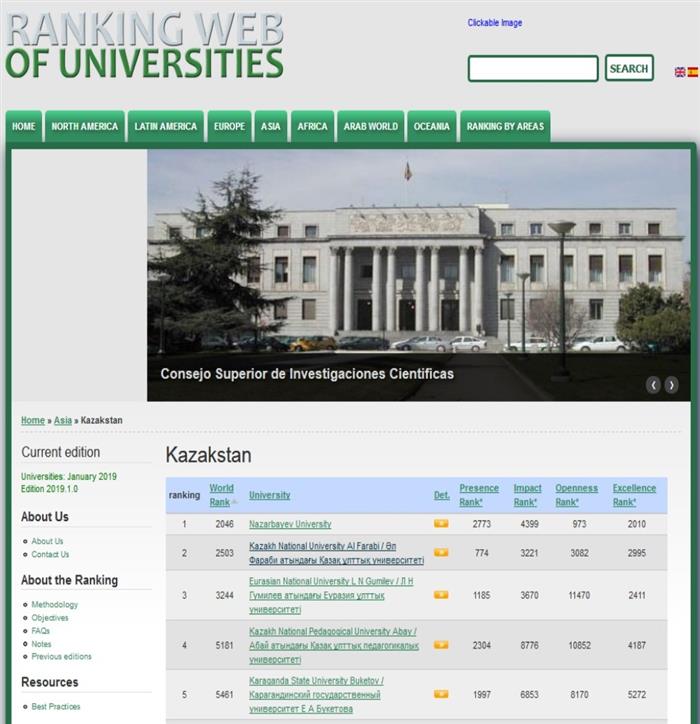Open the ASIA menu tab

(271, 126)
